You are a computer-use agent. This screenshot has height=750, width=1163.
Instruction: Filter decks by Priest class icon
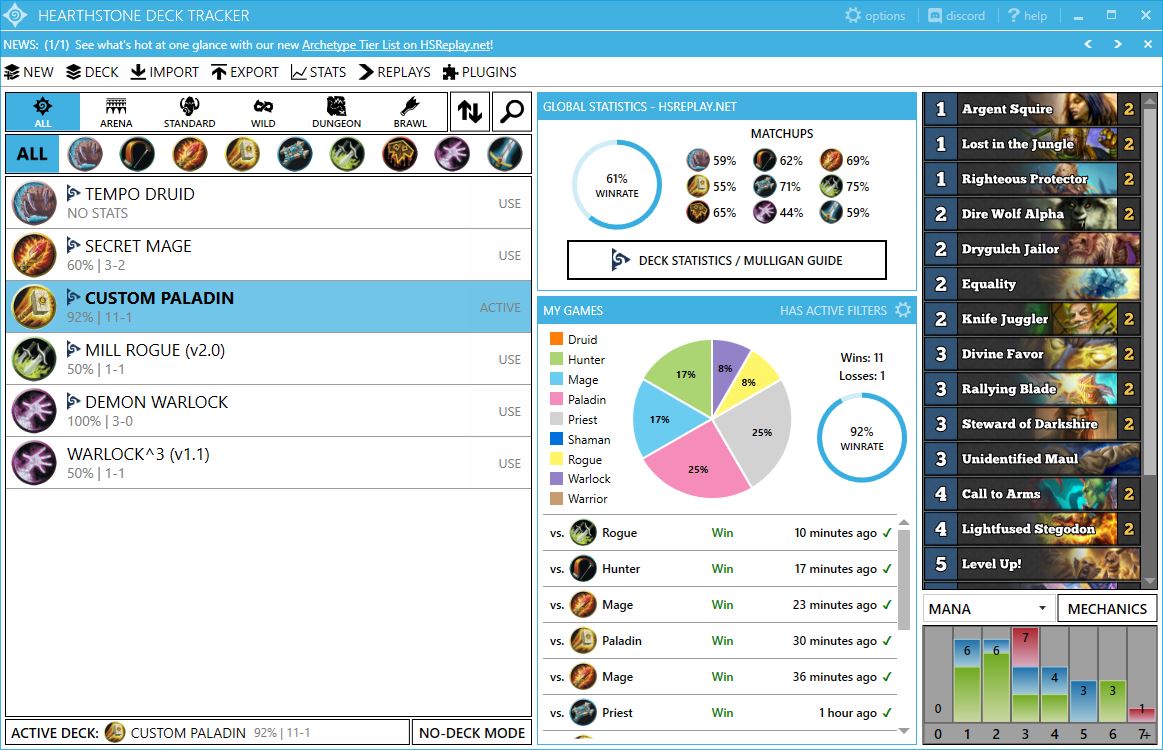click(x=294, y=154)
